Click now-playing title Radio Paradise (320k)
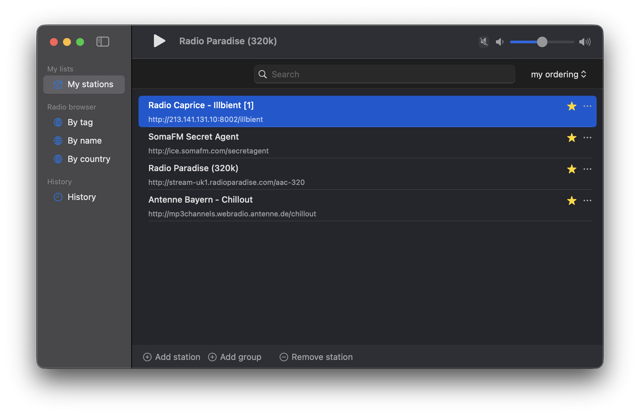Image resolution: width=640 pixels, height=417 pixels. point(228,41)
